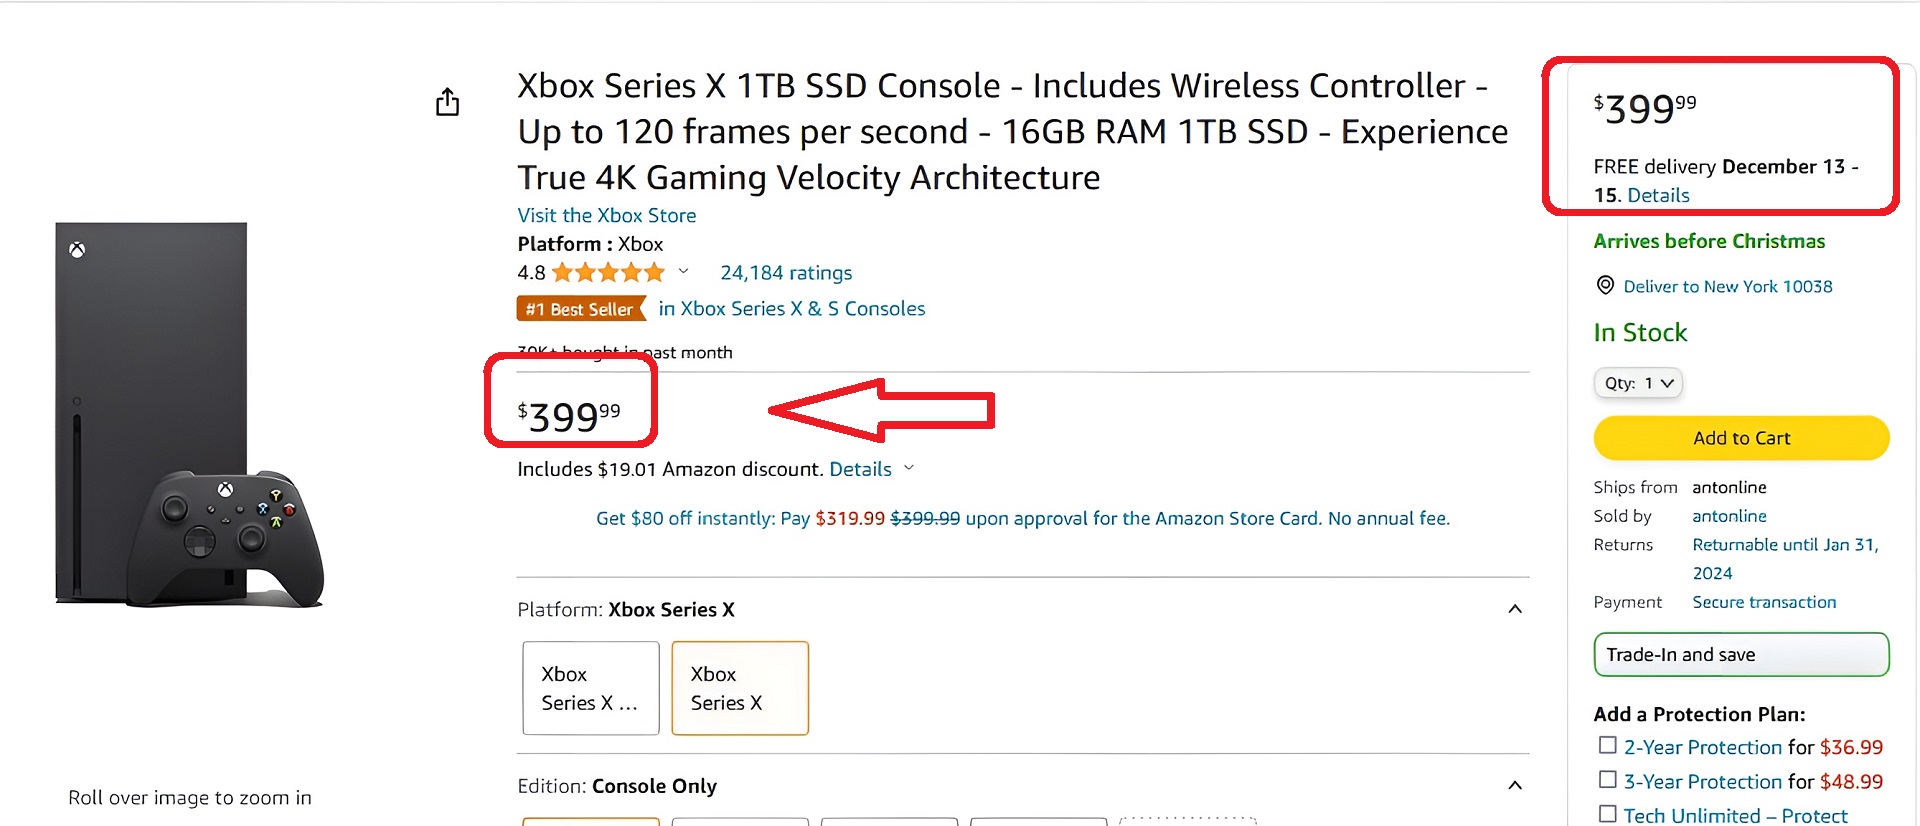Screen dimensions: 1920x826
Task: Select the selected Xbox Series X platform option
Action: (739, 688)
